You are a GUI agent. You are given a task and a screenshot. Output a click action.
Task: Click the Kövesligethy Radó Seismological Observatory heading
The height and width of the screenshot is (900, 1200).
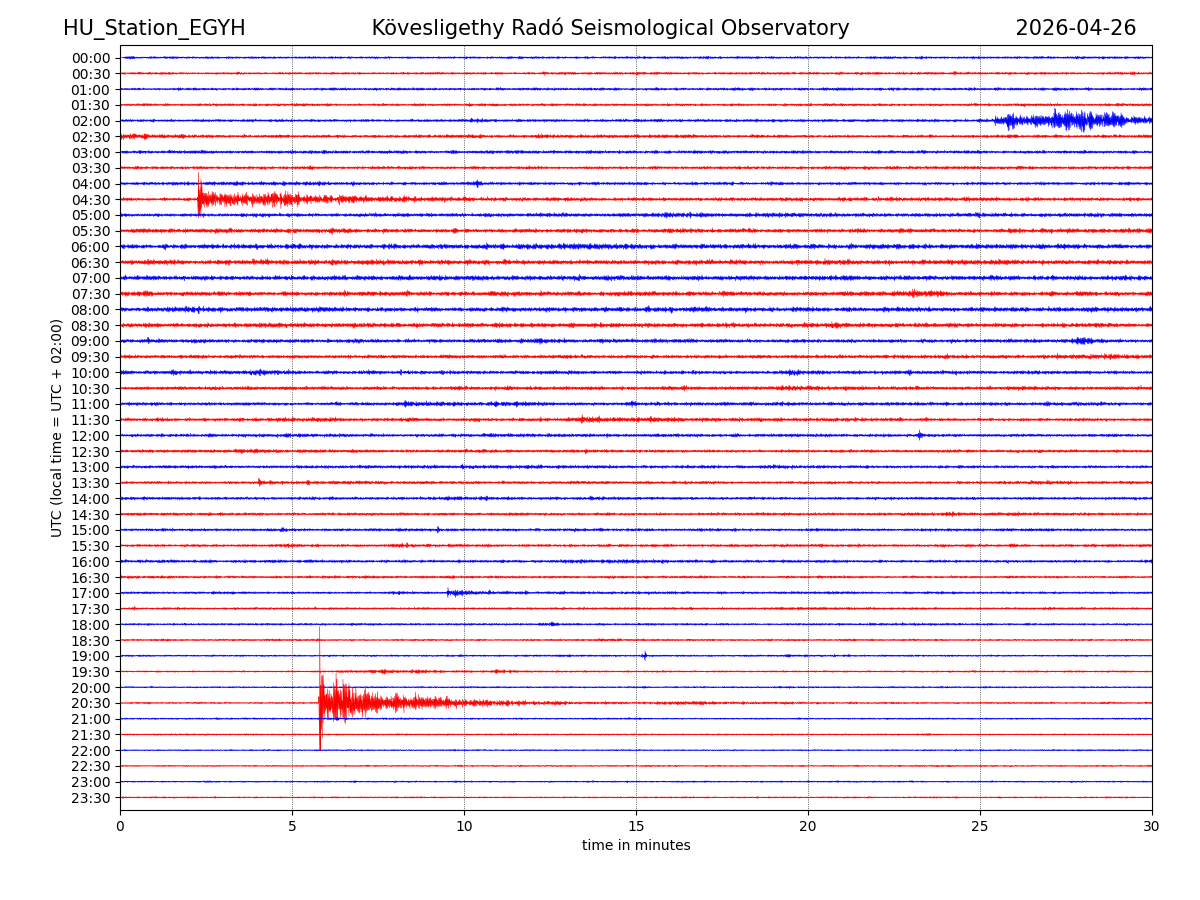(x=610, y=28)
